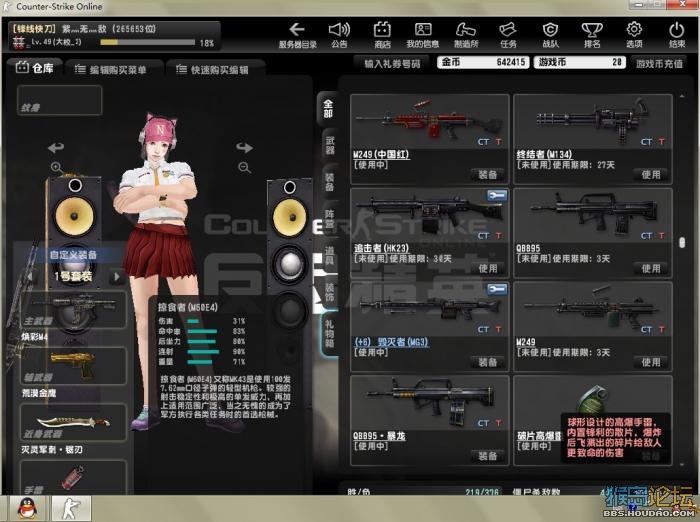Image resolution: width=700 pixels, height=522 pixels.
Task: Click the wrench icon on 追击者(HK23) card
Action: pyautogui.click(x=497, y=196)
